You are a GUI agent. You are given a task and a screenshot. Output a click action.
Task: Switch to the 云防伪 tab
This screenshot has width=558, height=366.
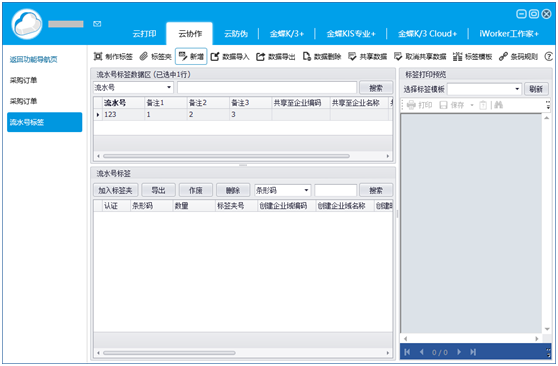(236, 34)
